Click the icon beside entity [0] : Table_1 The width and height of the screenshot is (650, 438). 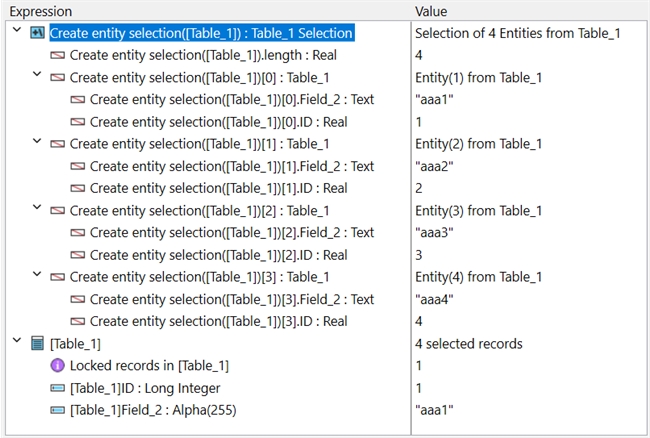coord(58,77)
